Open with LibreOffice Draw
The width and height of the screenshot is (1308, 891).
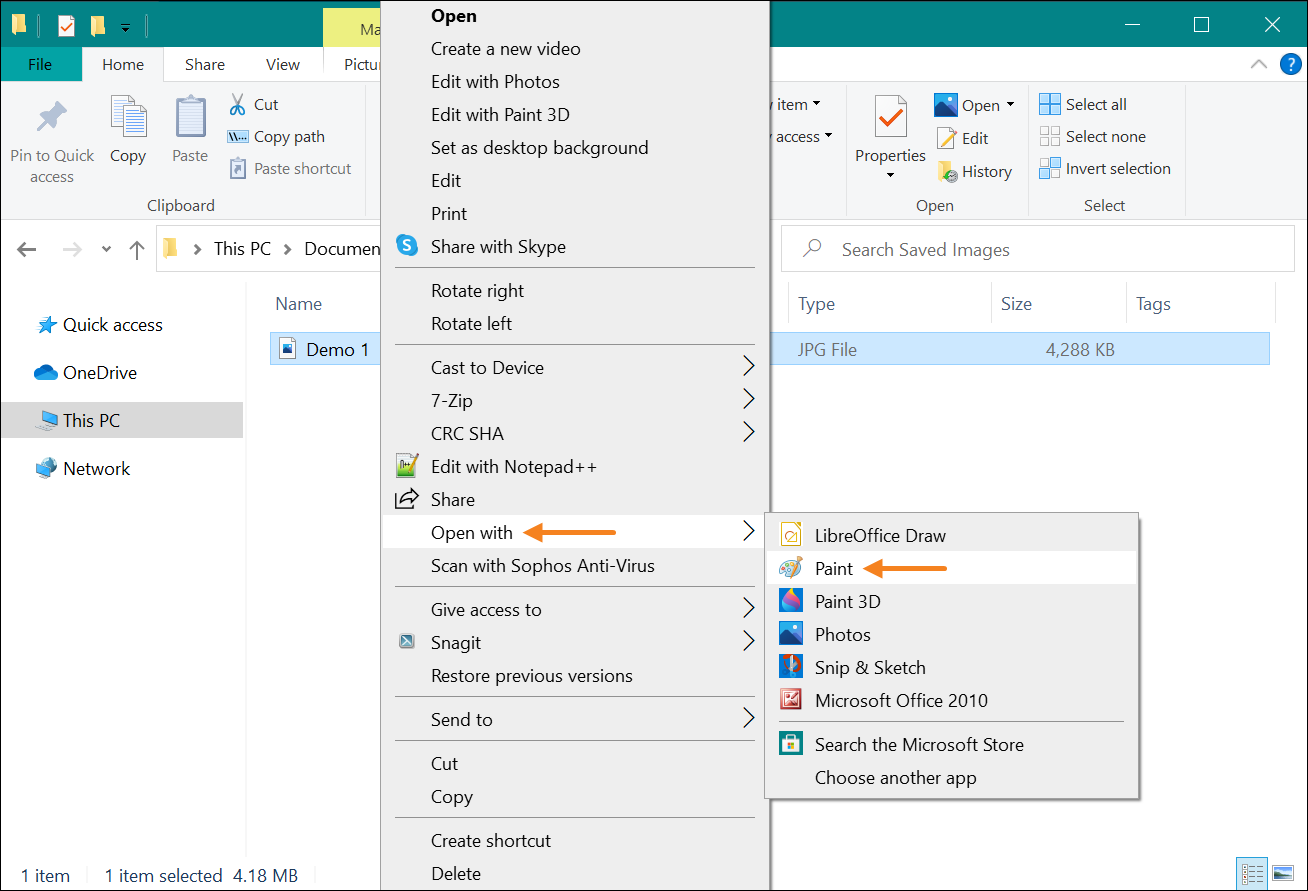click(879, 535)
